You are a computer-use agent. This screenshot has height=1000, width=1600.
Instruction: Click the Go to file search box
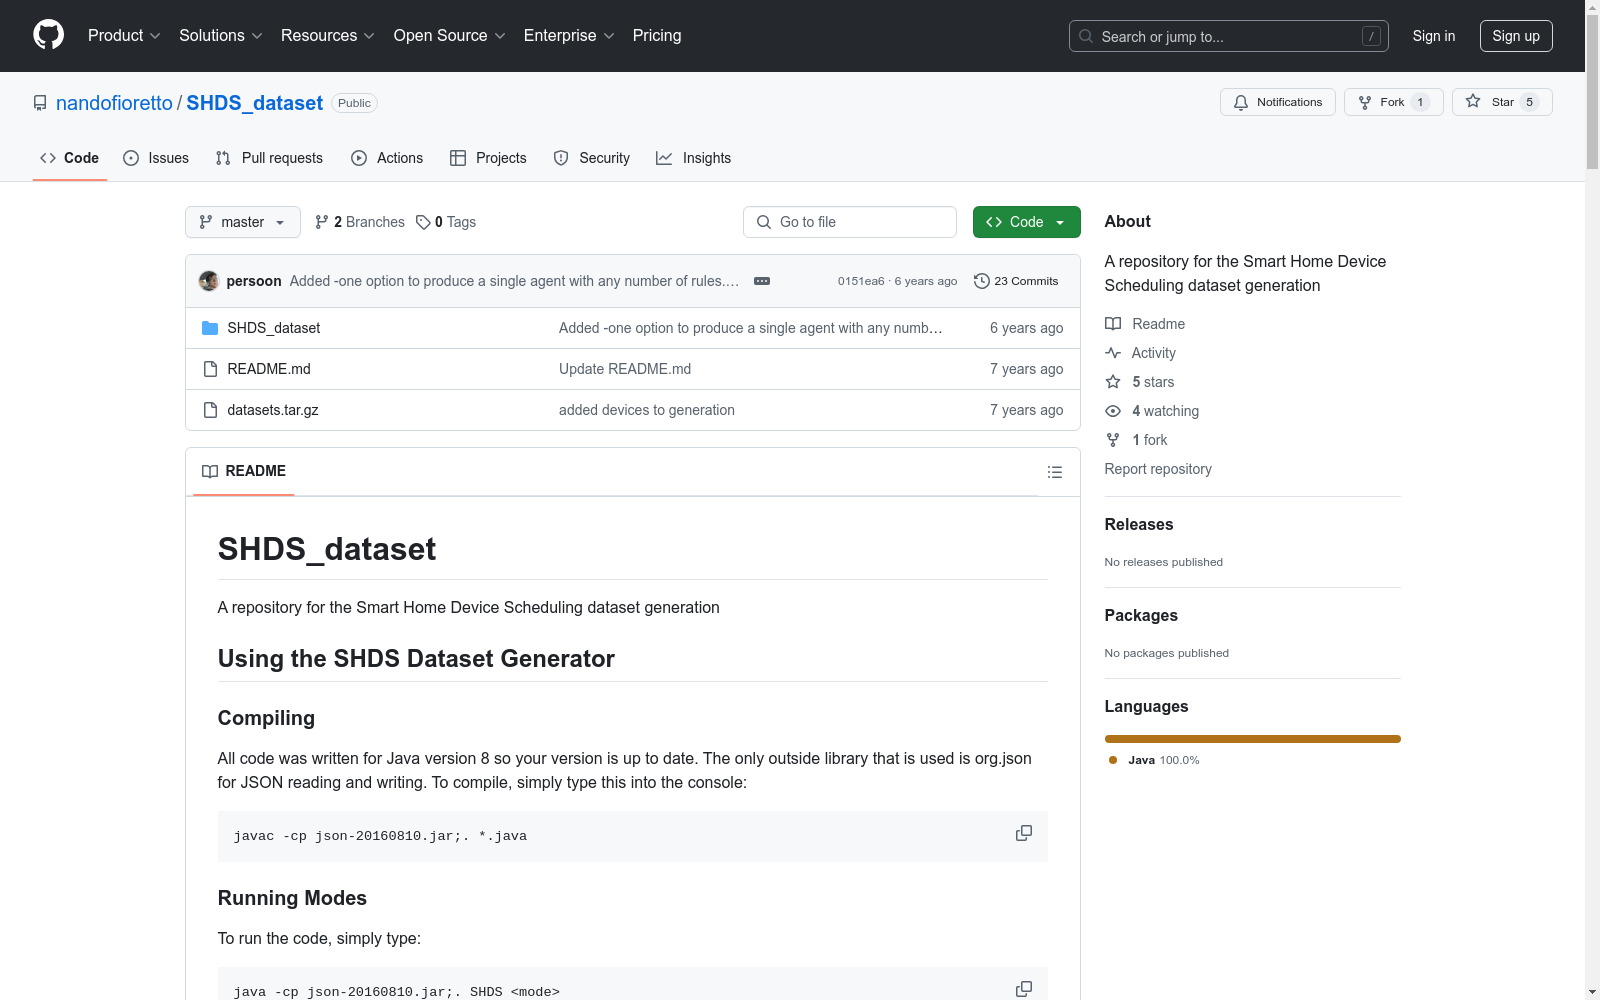click(x=850, y=222)
